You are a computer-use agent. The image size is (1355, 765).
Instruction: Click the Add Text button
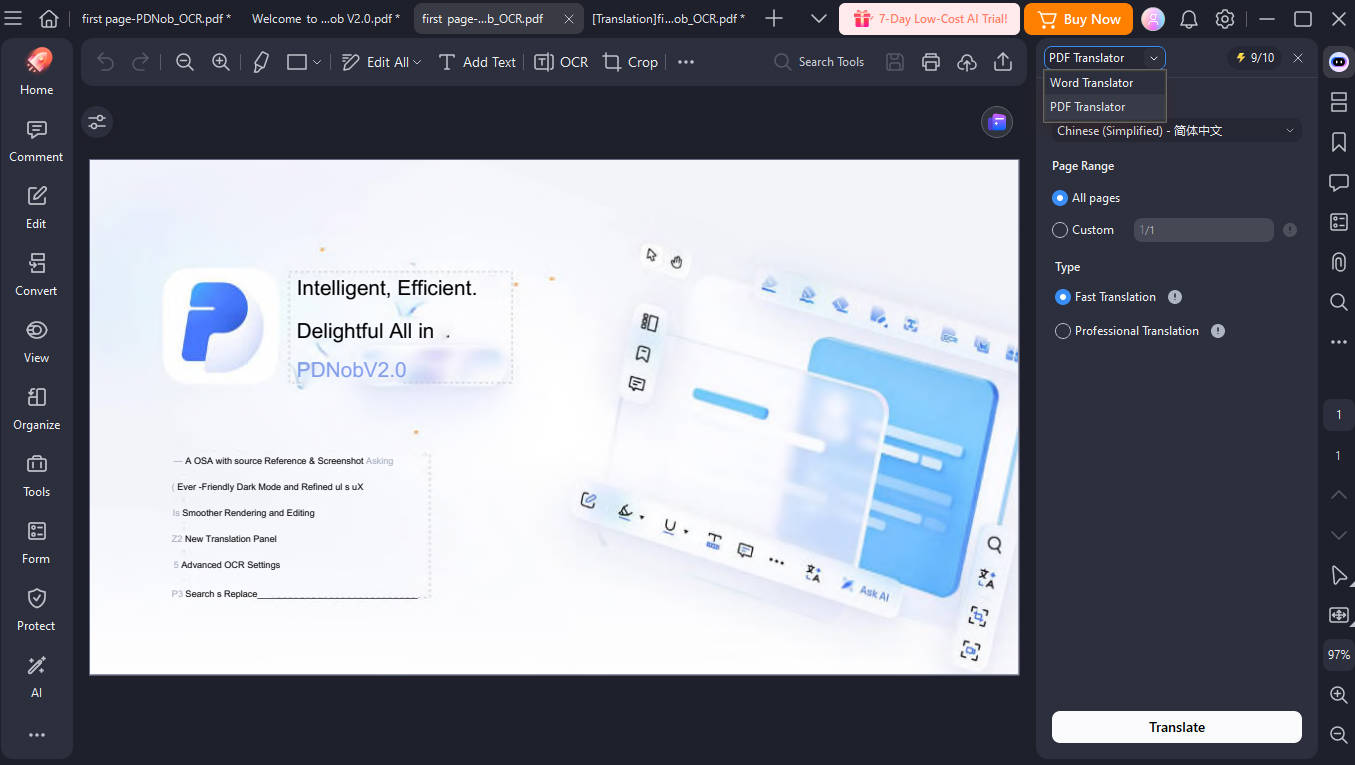pyautogui.click(x=478, y=62)
